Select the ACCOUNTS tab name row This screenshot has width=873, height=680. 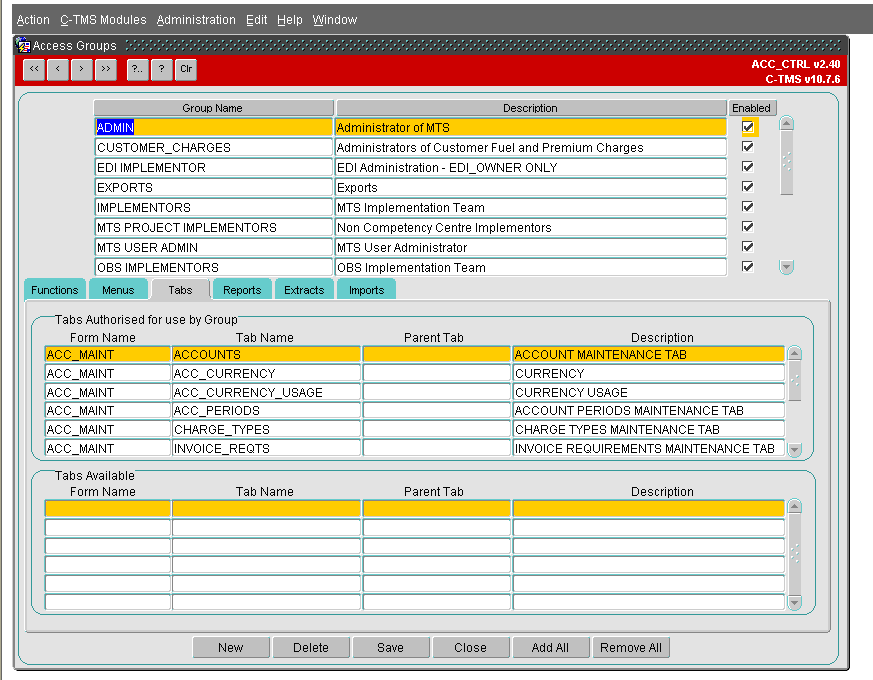[x=266, y=355]
